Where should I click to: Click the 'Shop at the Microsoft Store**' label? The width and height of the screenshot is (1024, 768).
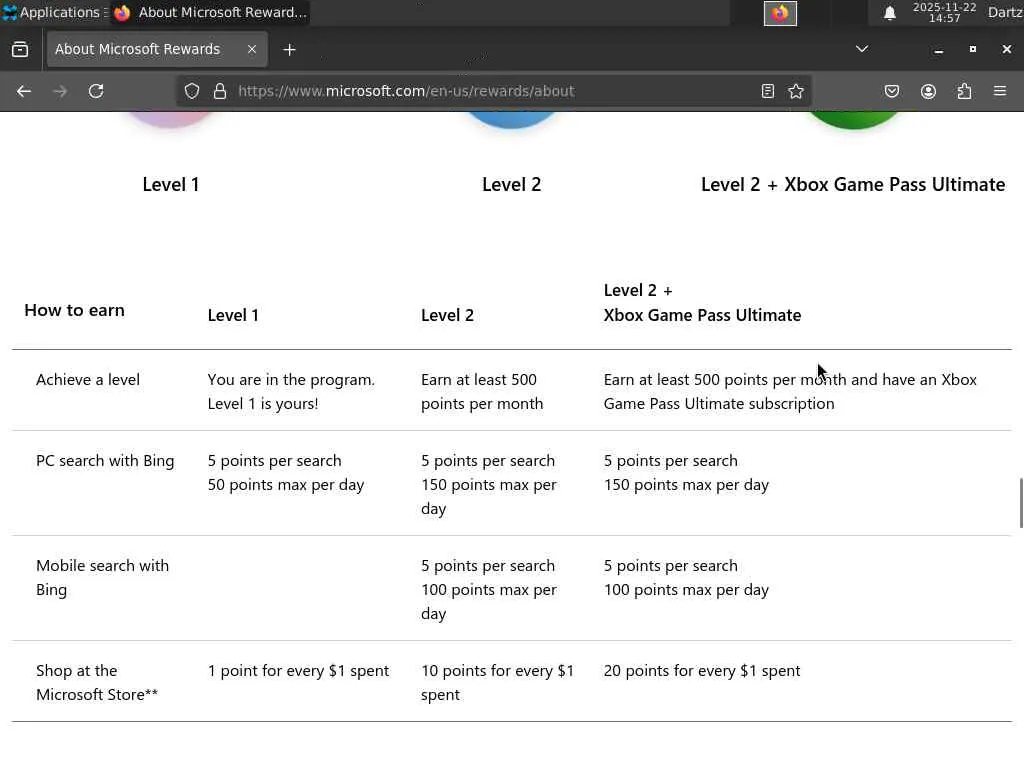[97, 682]
